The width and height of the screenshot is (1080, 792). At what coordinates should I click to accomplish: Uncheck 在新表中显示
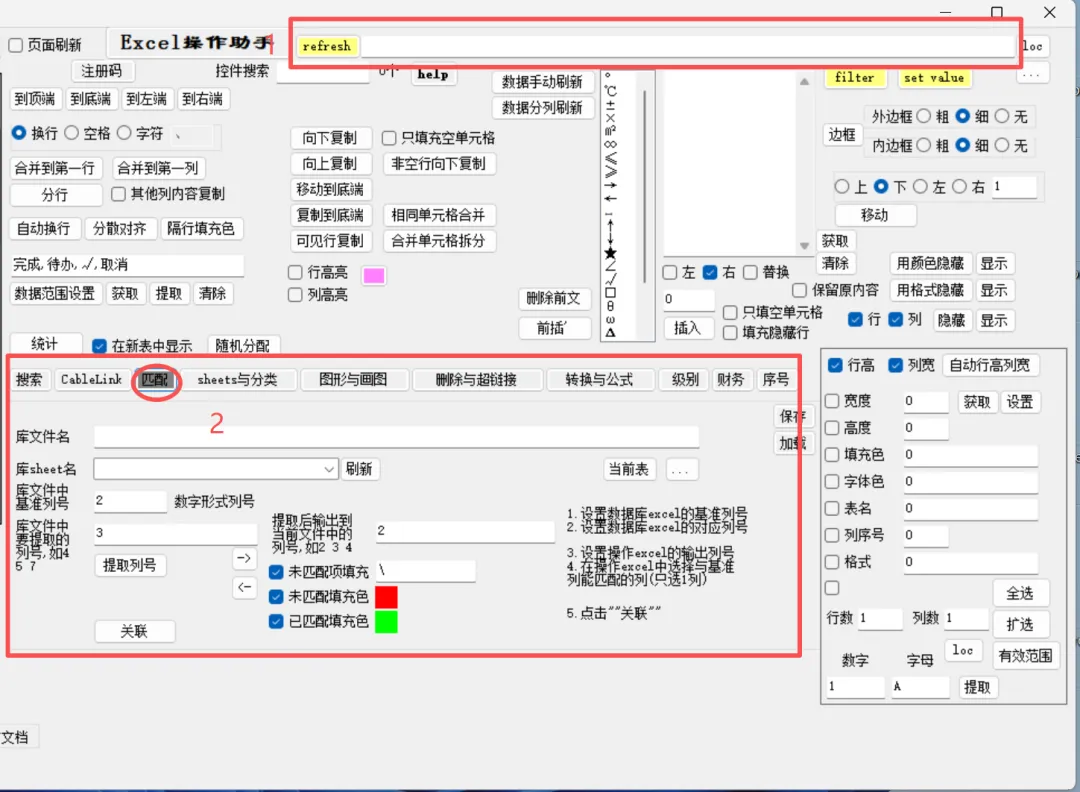(100, 346)
